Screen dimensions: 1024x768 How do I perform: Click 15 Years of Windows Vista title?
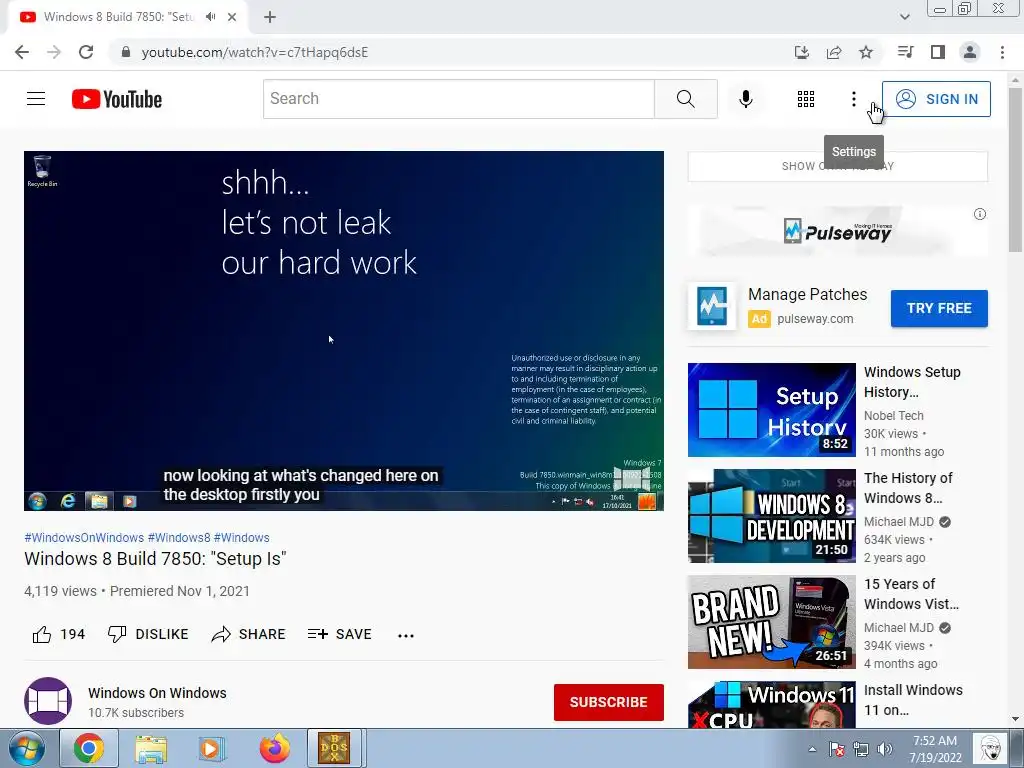point(911,594)
